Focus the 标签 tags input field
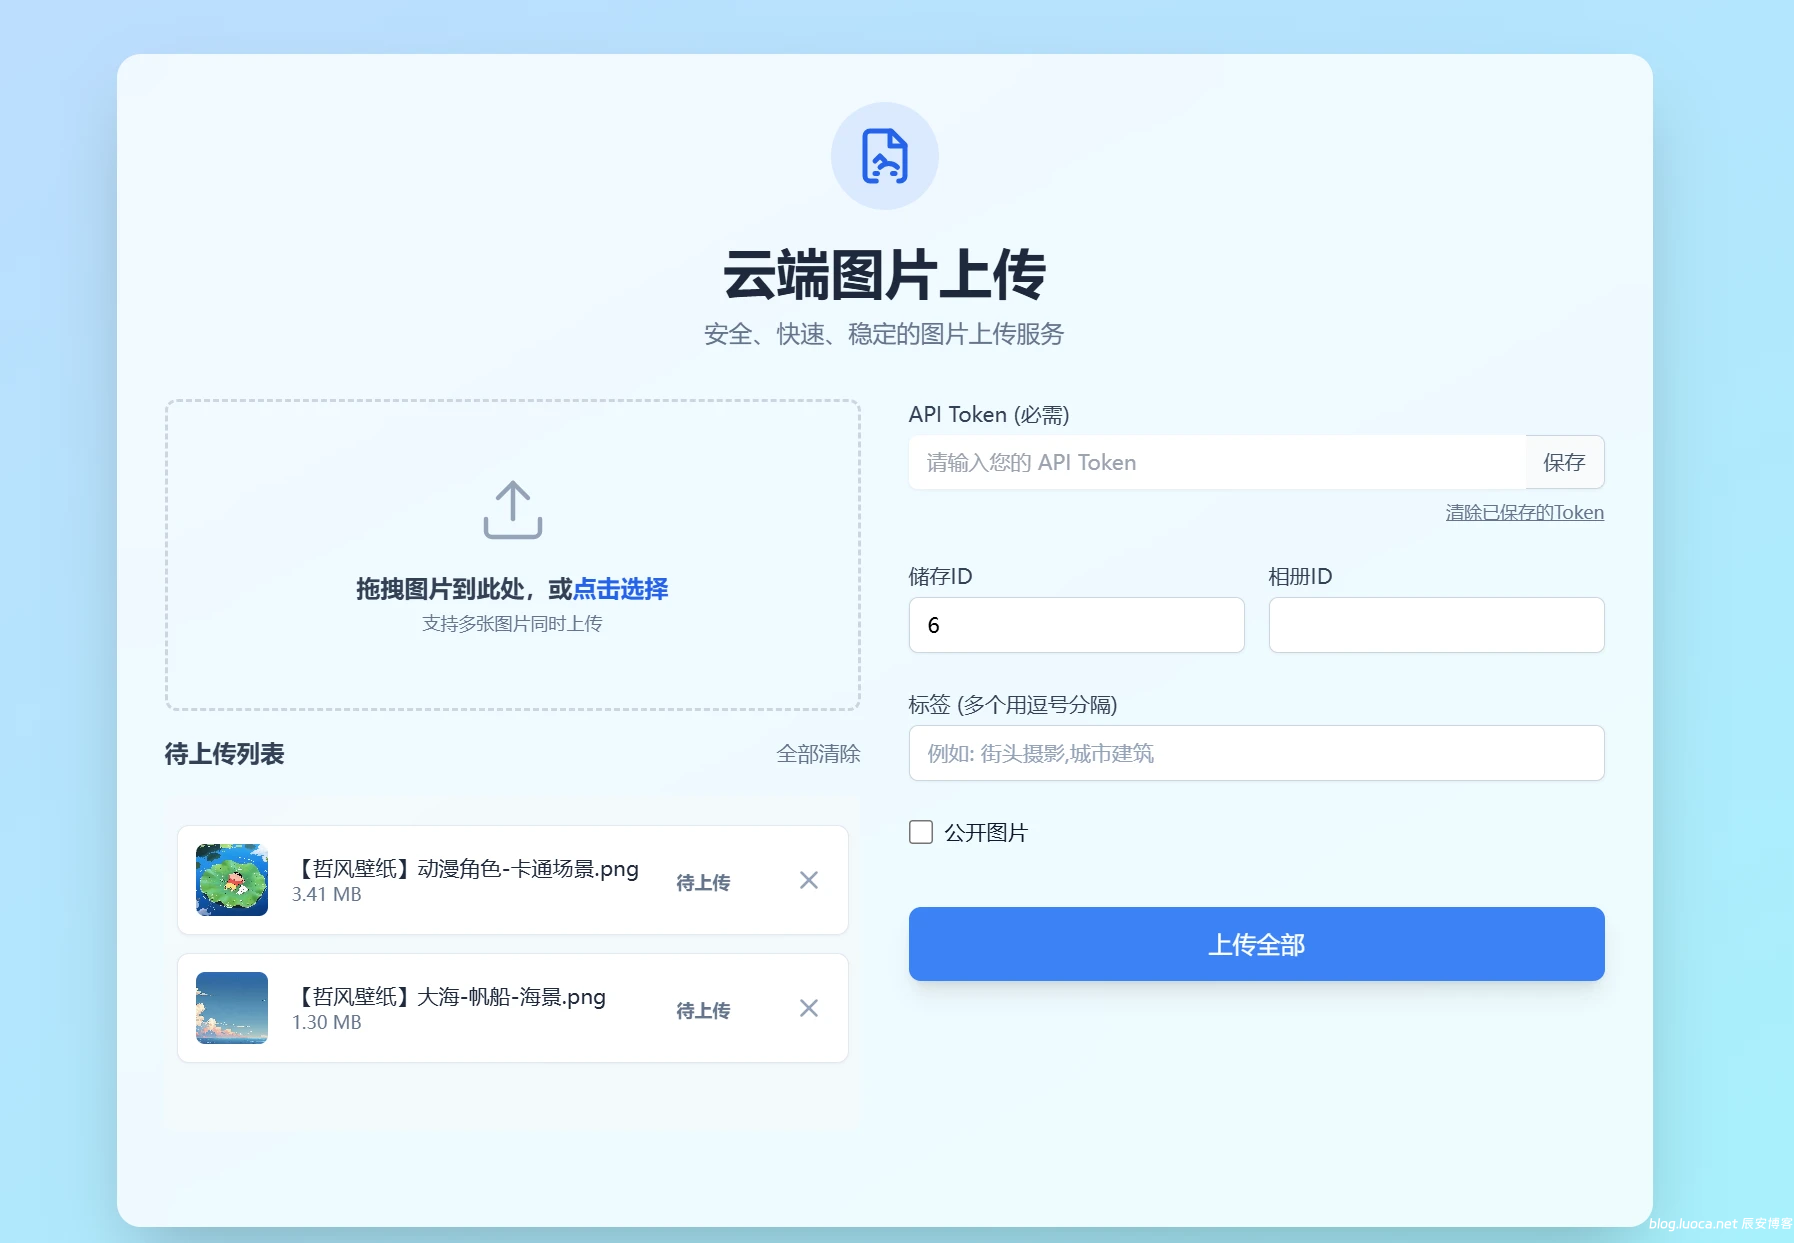 tap(1256, 753)
